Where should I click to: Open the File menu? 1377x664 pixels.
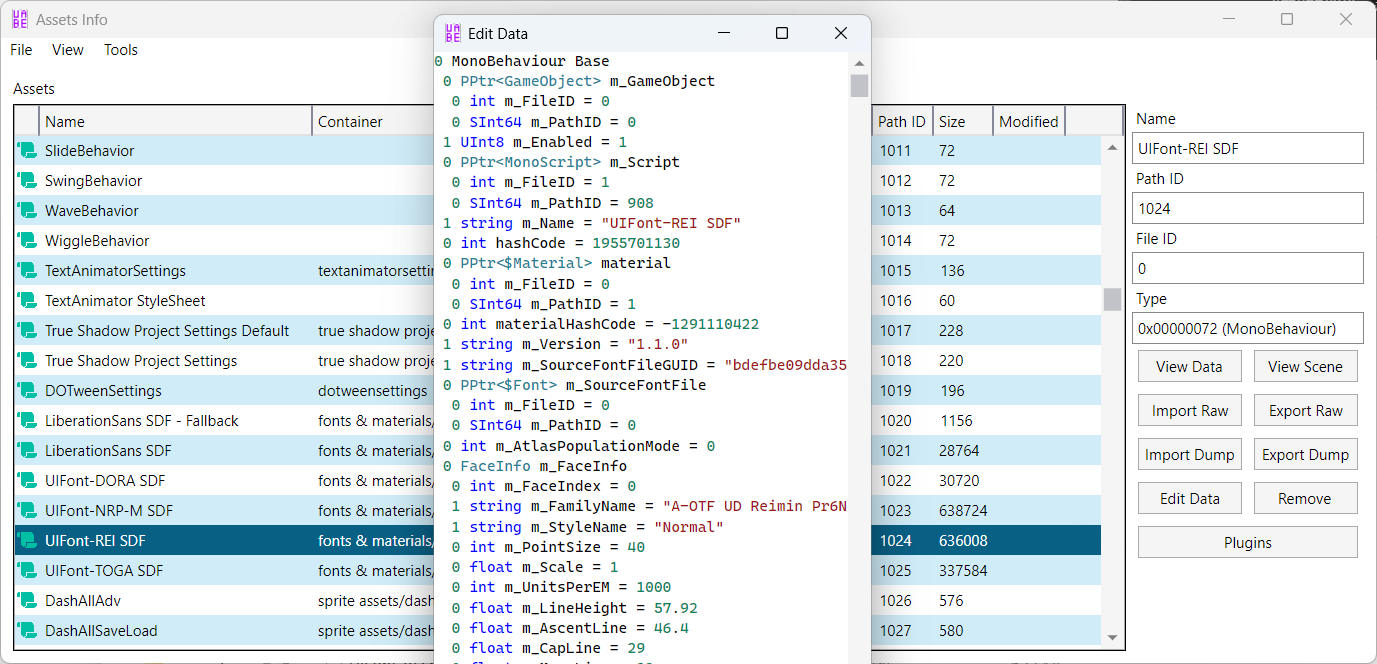[x=21, y=50]
